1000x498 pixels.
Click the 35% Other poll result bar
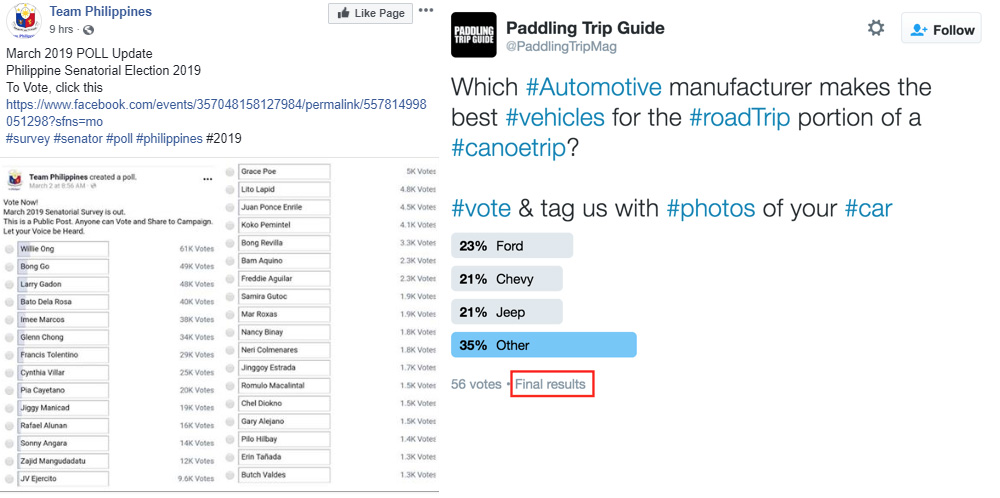(x=543, y=345)
